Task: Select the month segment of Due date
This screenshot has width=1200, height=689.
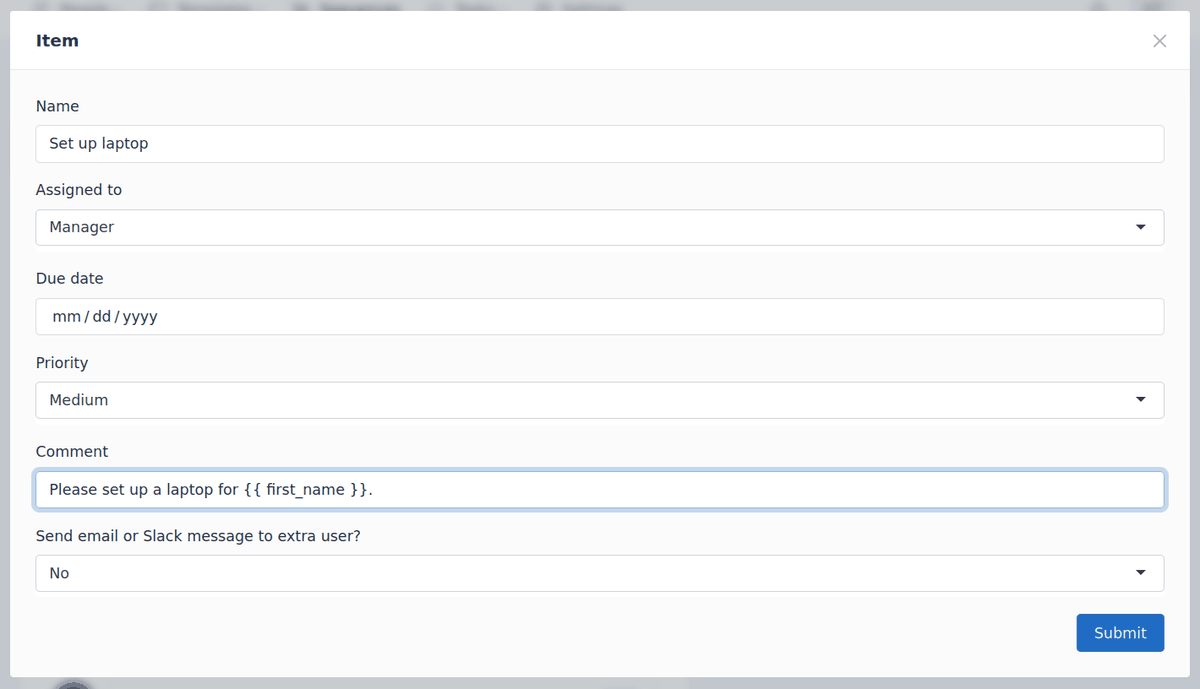Action: coord(66,316)
